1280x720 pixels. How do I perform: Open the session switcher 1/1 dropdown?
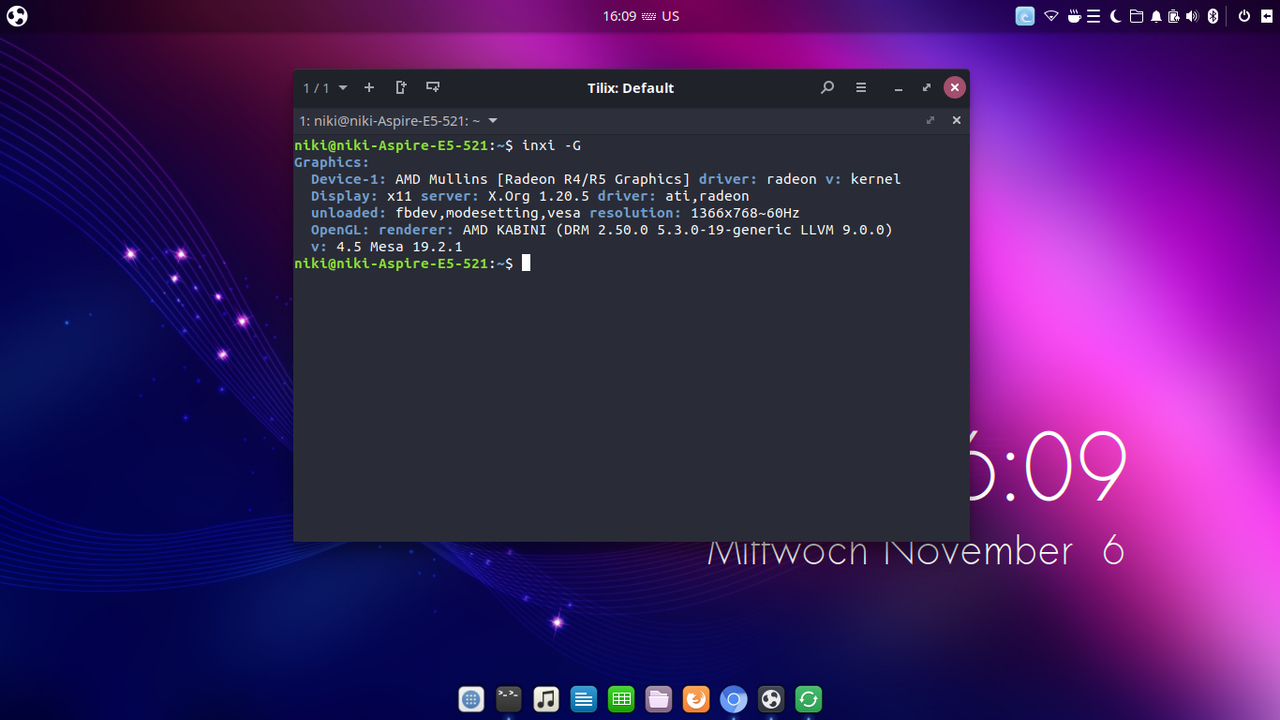pos(326,88)
